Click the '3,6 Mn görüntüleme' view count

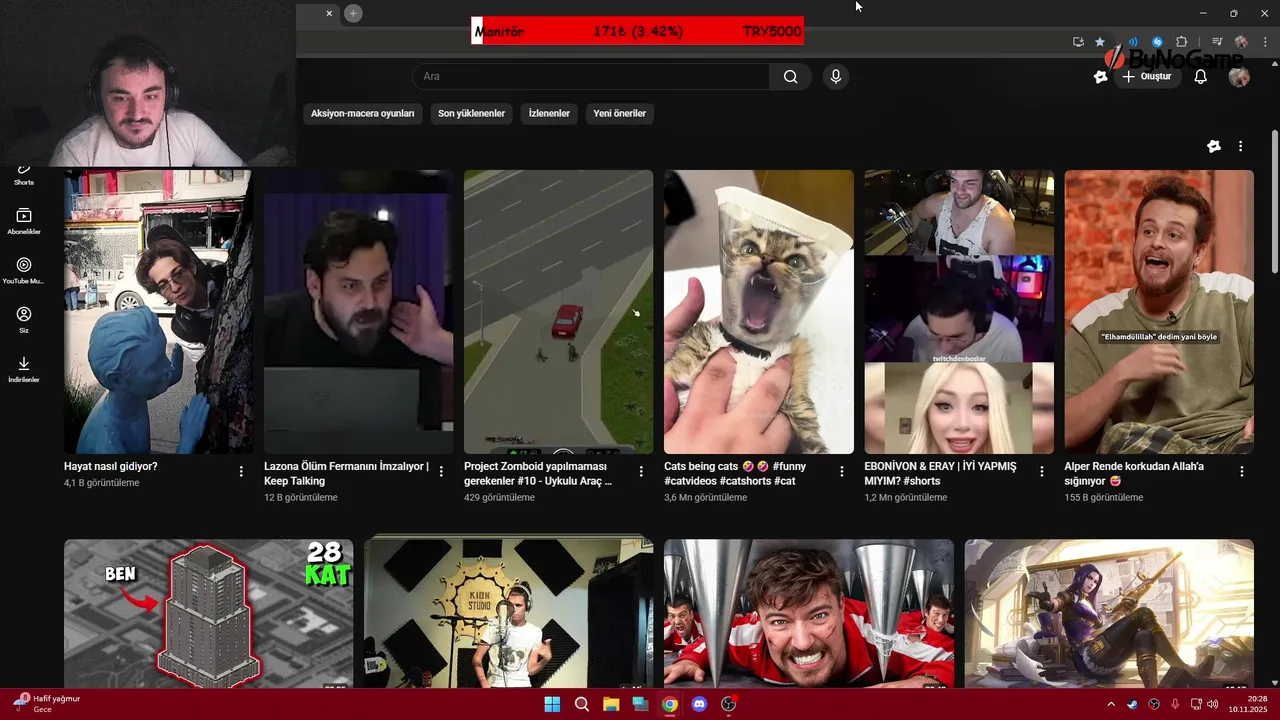click(x=705, y=497)
